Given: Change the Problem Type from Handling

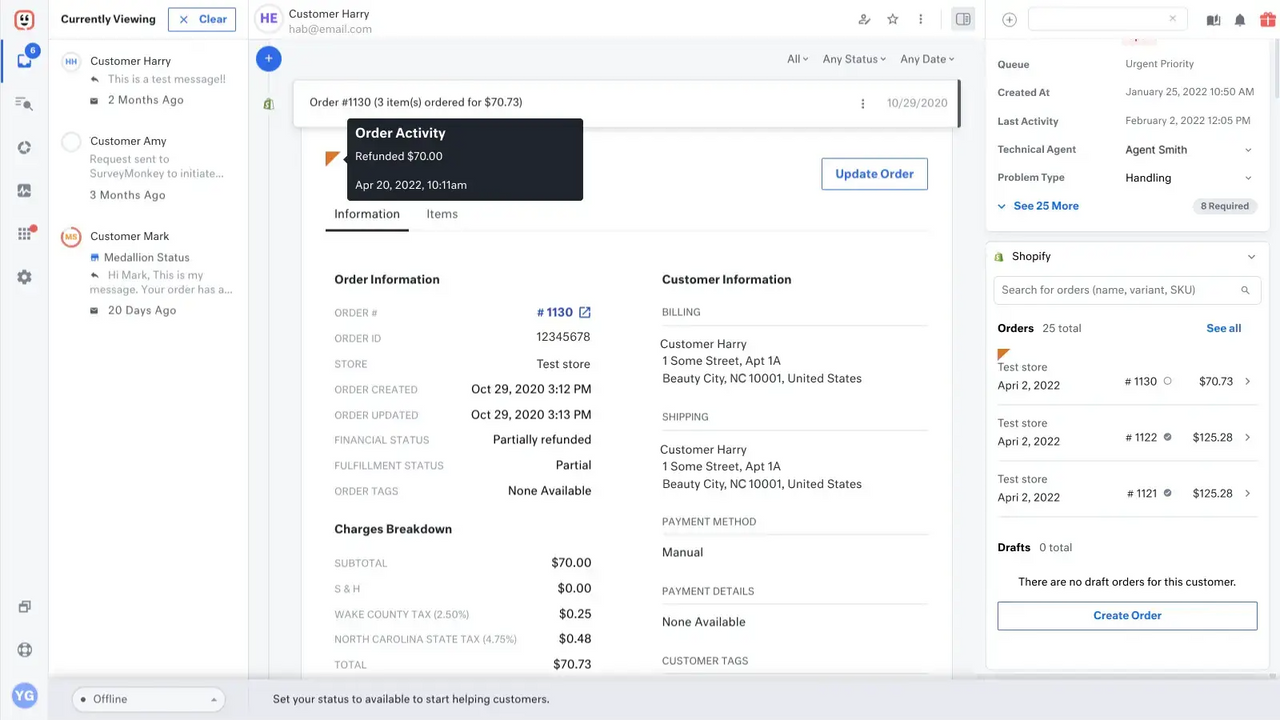Looking at the screenshot, I should tap(1188, 177).
